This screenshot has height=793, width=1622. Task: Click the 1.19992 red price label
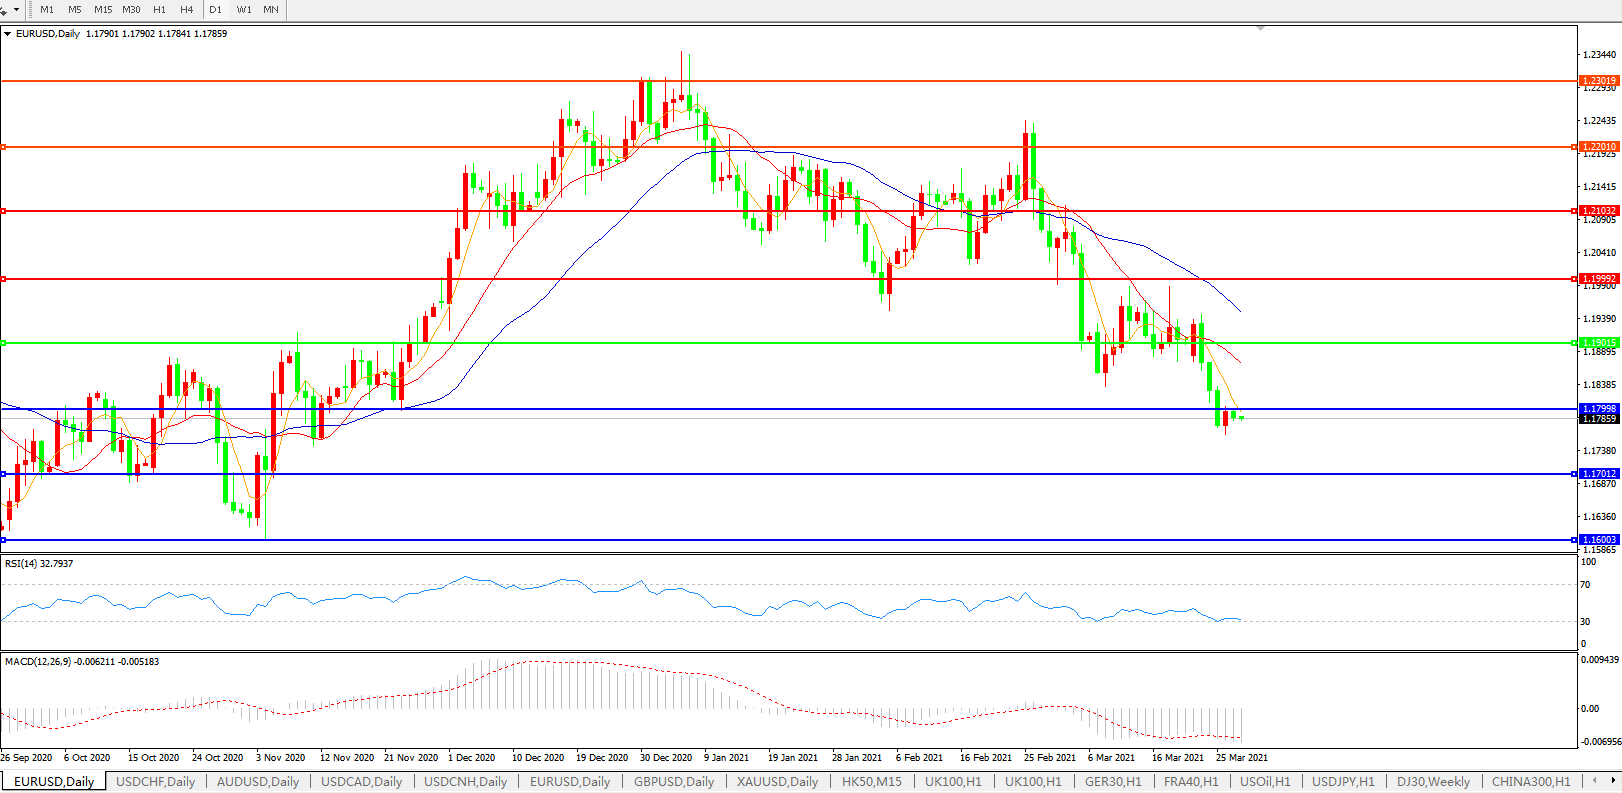tap(1598, 279)
